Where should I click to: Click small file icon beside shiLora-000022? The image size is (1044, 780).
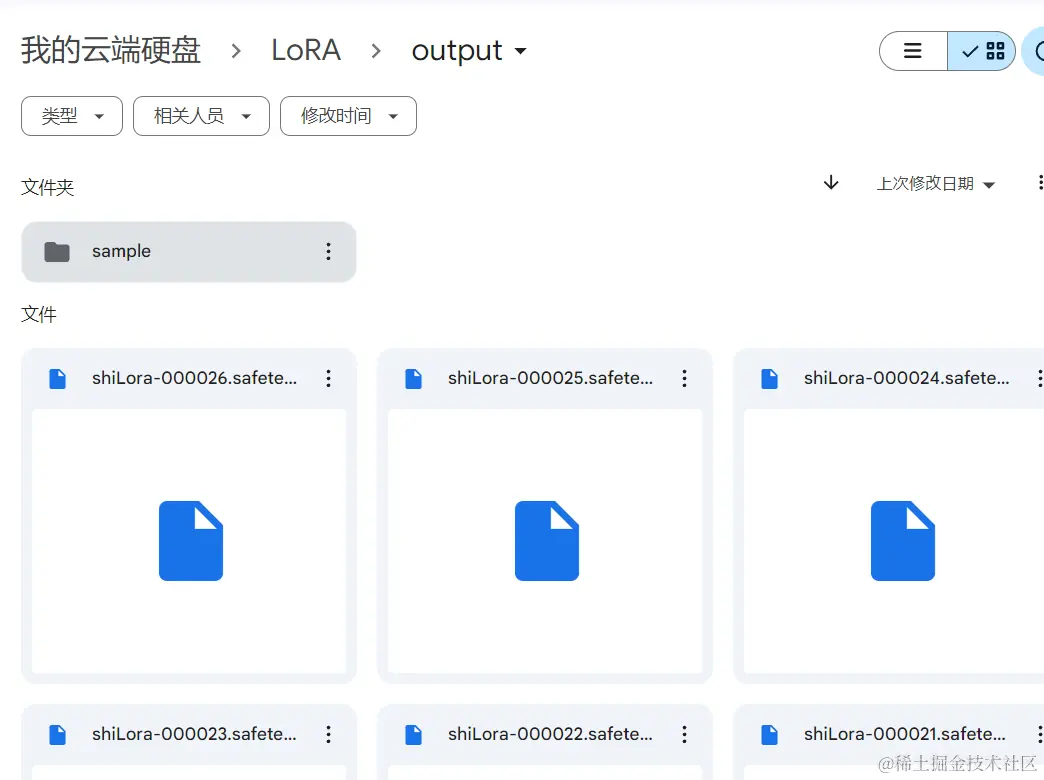(413, 735)
